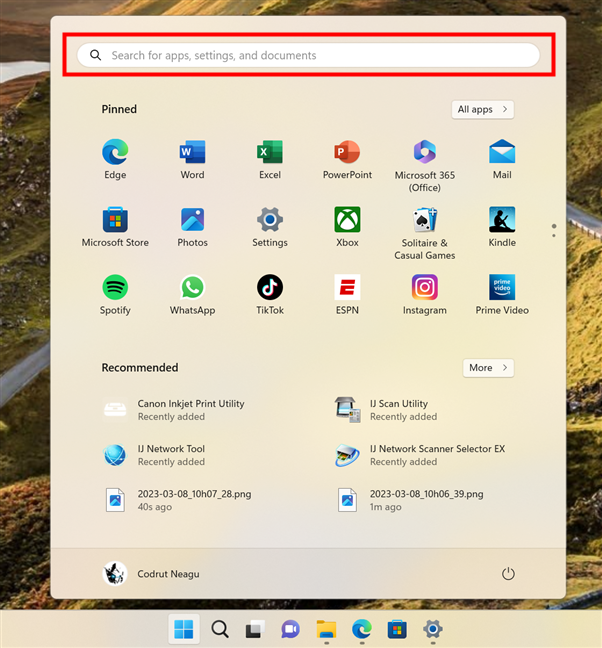The height and width of the screenshot is (648, 602).
Task: Open Edge from the taskbar
Action: [x=362, y=629]
